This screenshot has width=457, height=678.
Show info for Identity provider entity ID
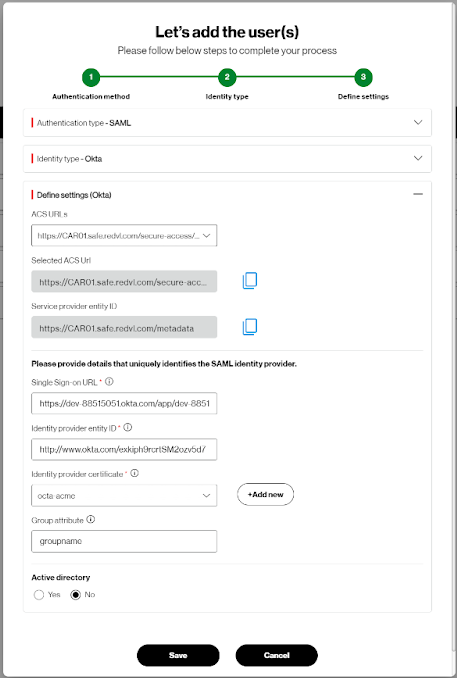coord(128,427)
